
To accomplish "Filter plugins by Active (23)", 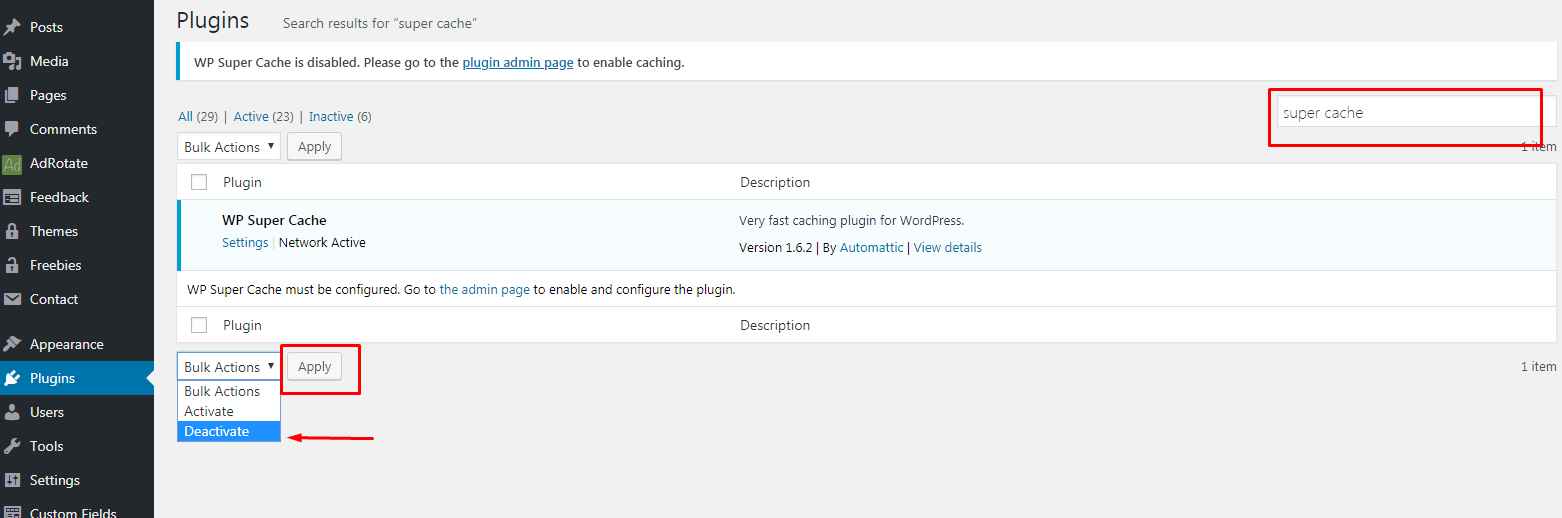I will click(x=264, y=116).
